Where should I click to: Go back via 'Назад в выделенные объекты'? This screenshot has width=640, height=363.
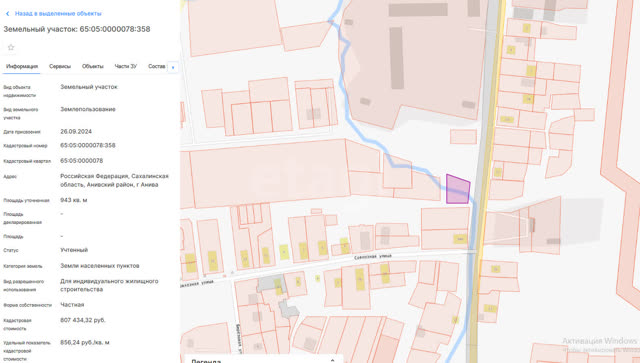point(58,13)
